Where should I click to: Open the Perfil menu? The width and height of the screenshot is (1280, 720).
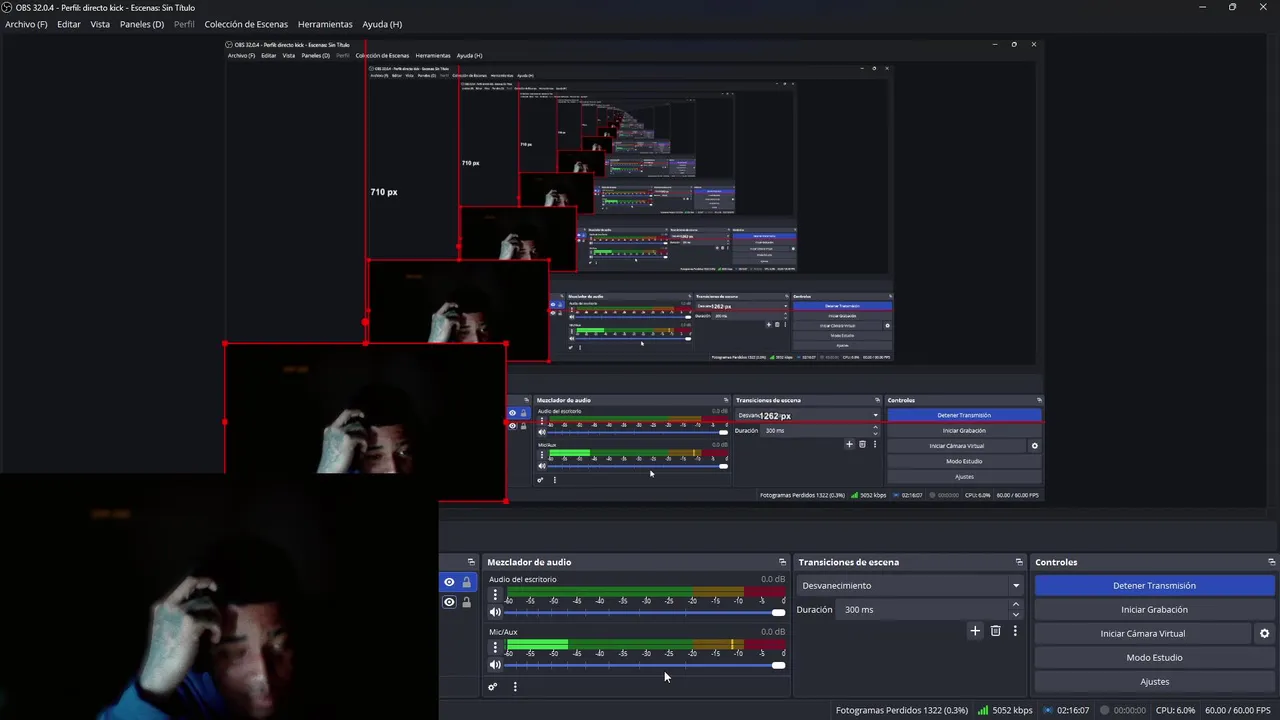pos(184,24)
